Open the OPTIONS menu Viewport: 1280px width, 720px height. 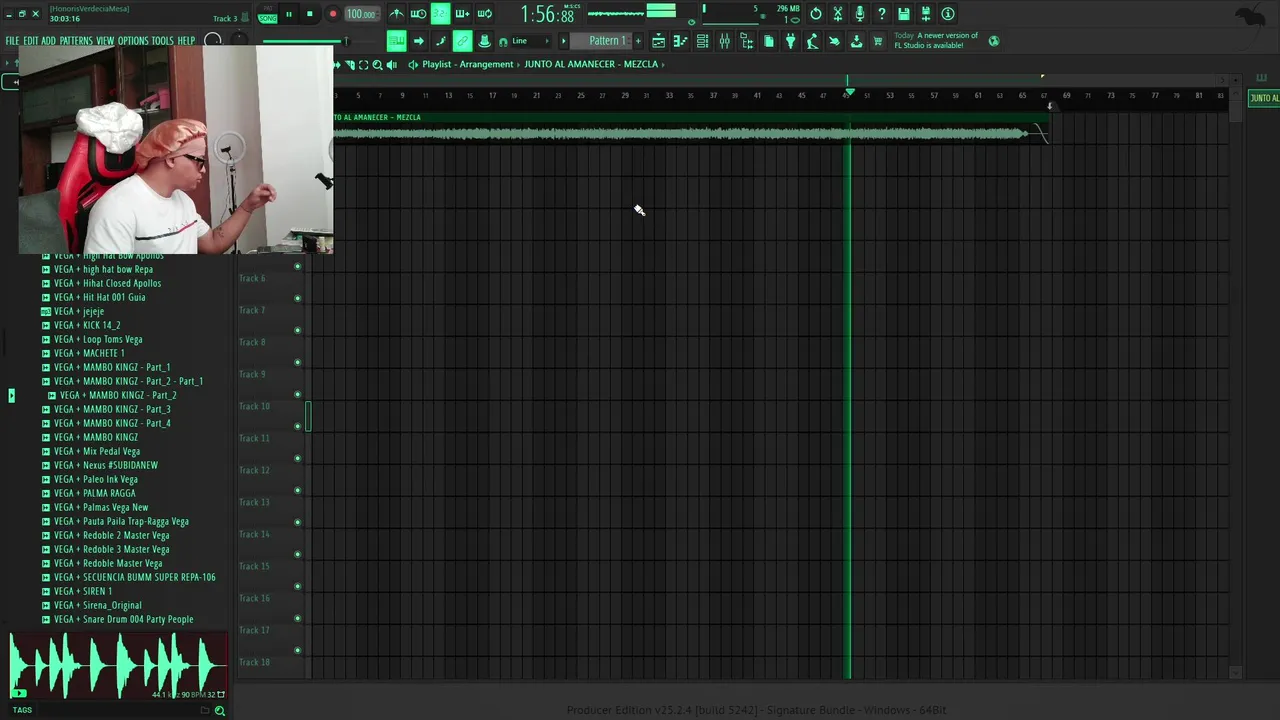133,41
